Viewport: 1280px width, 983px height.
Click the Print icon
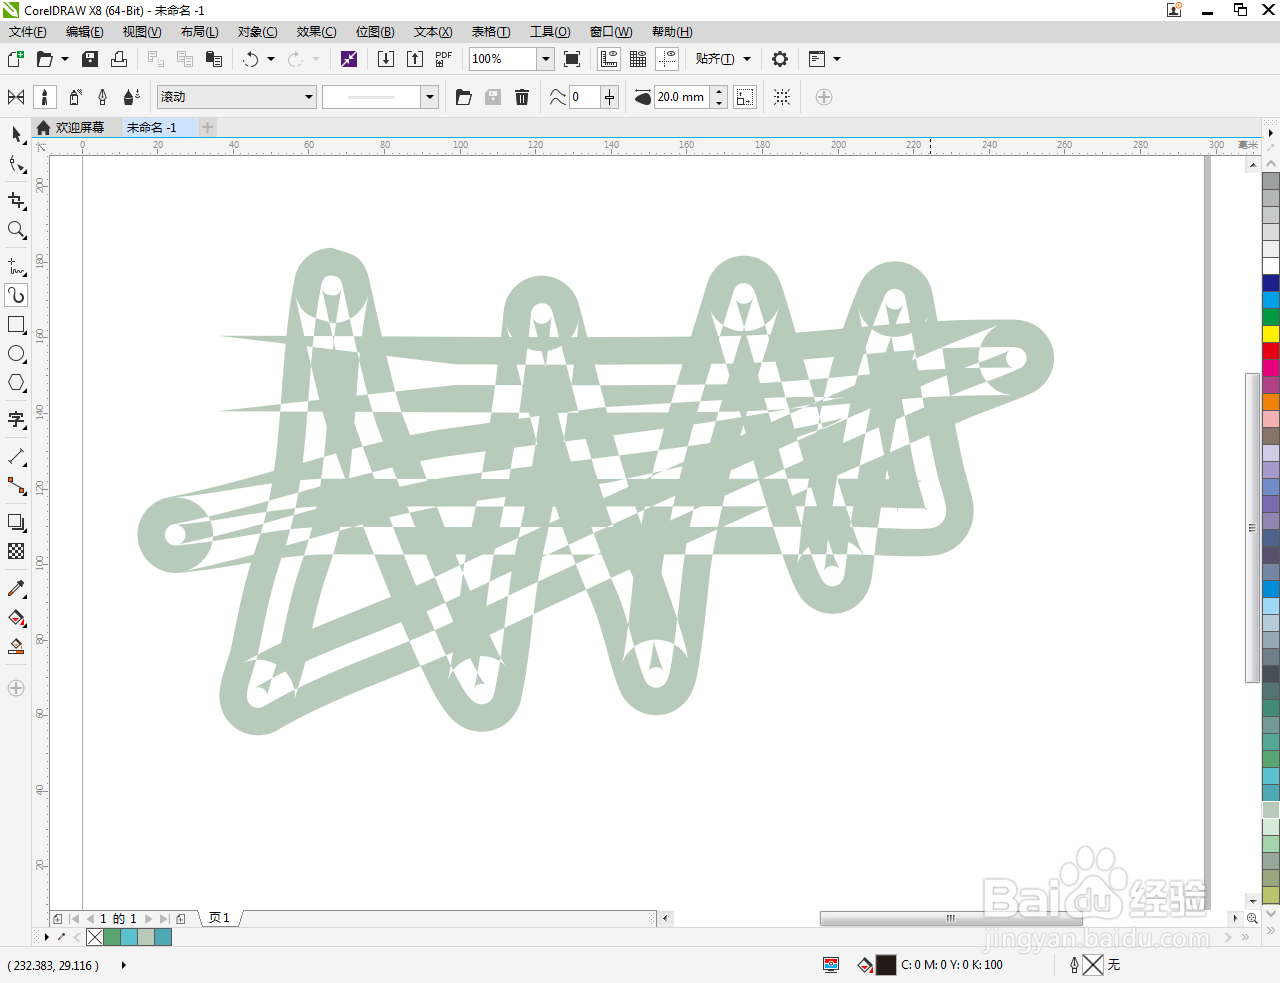[x=119, y=59]
